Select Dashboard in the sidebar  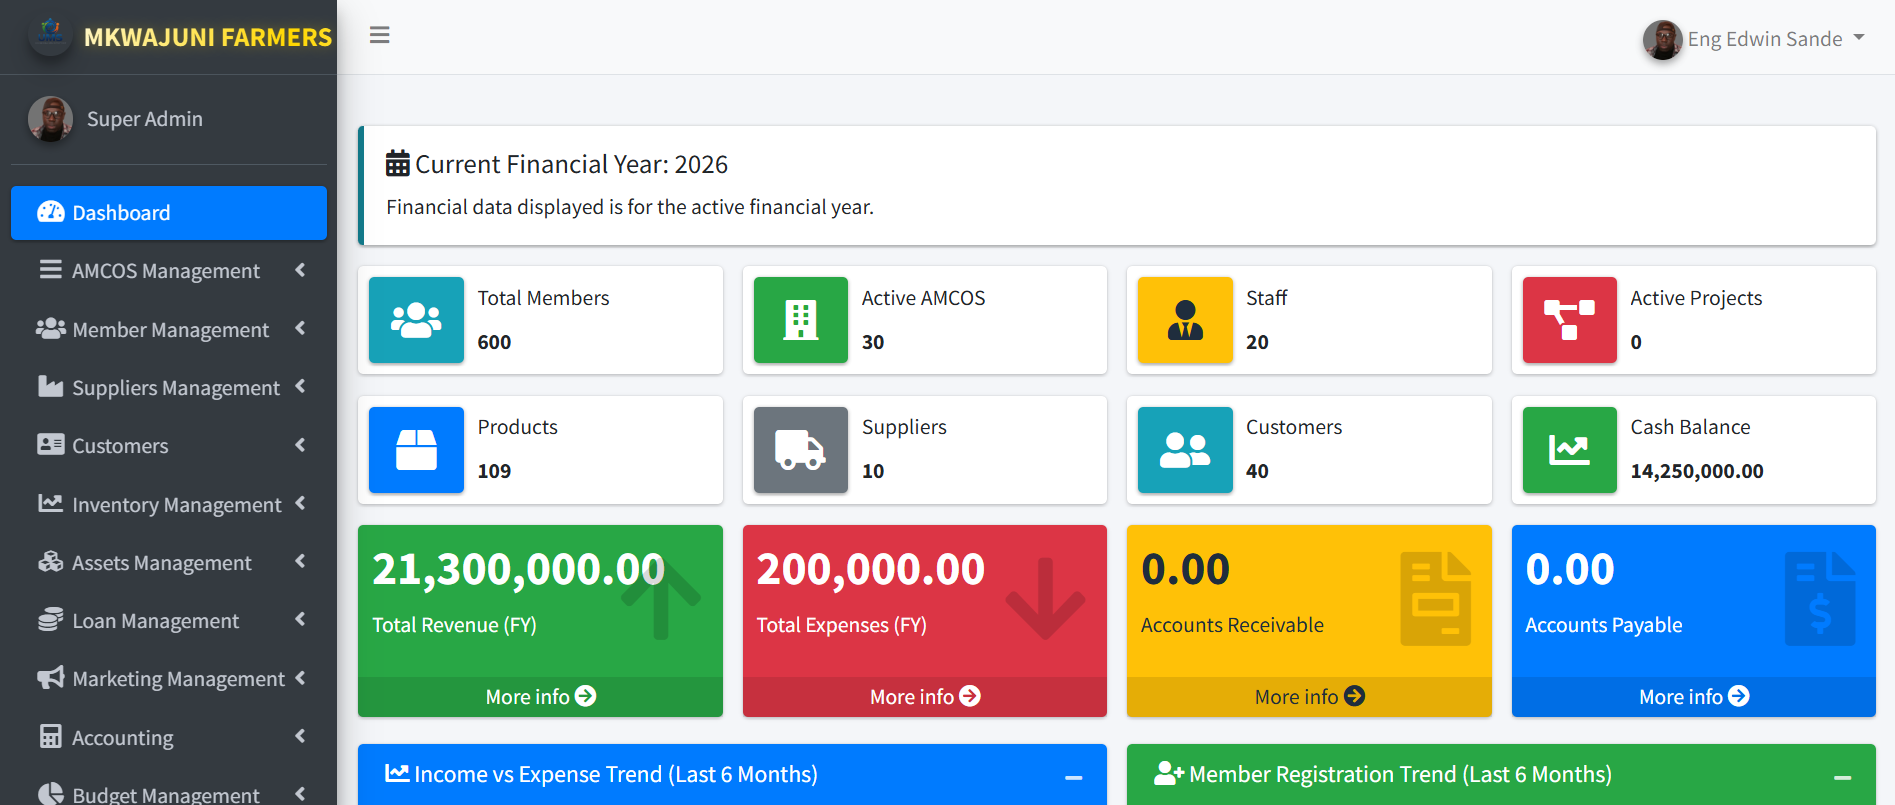point(168,213)
